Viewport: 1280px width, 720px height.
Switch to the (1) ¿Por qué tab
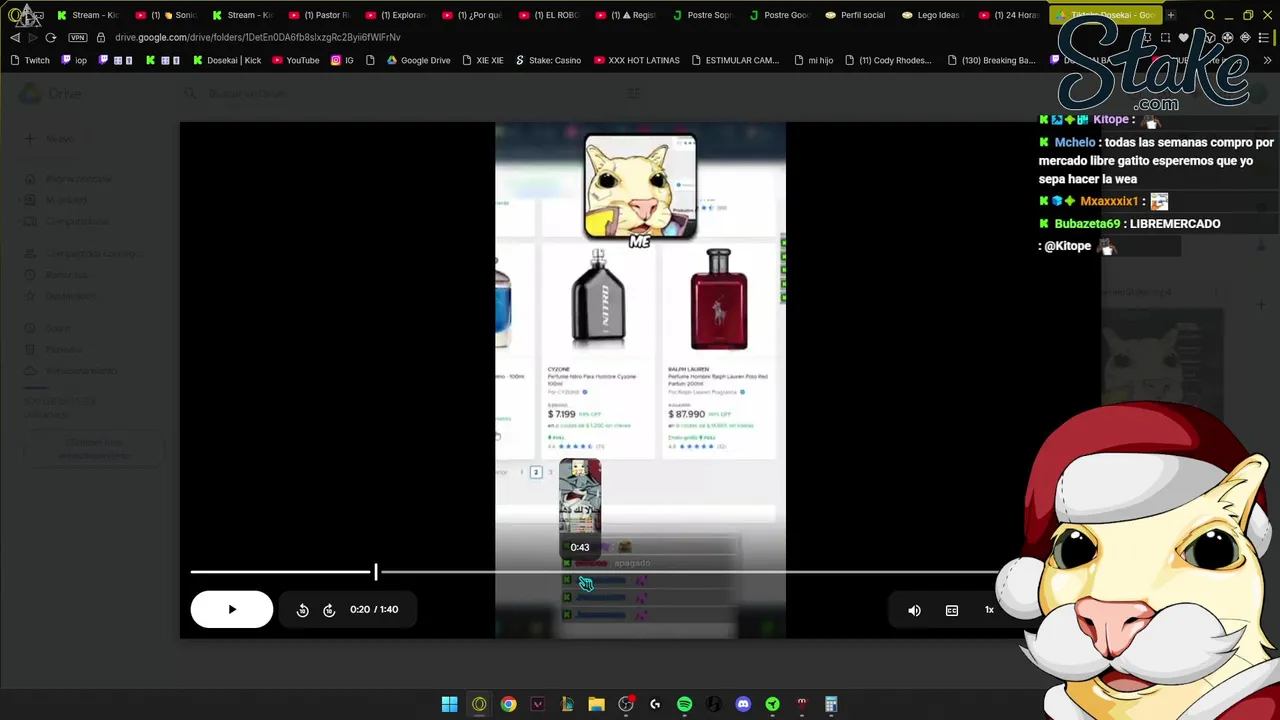click(x=473, y=15)
